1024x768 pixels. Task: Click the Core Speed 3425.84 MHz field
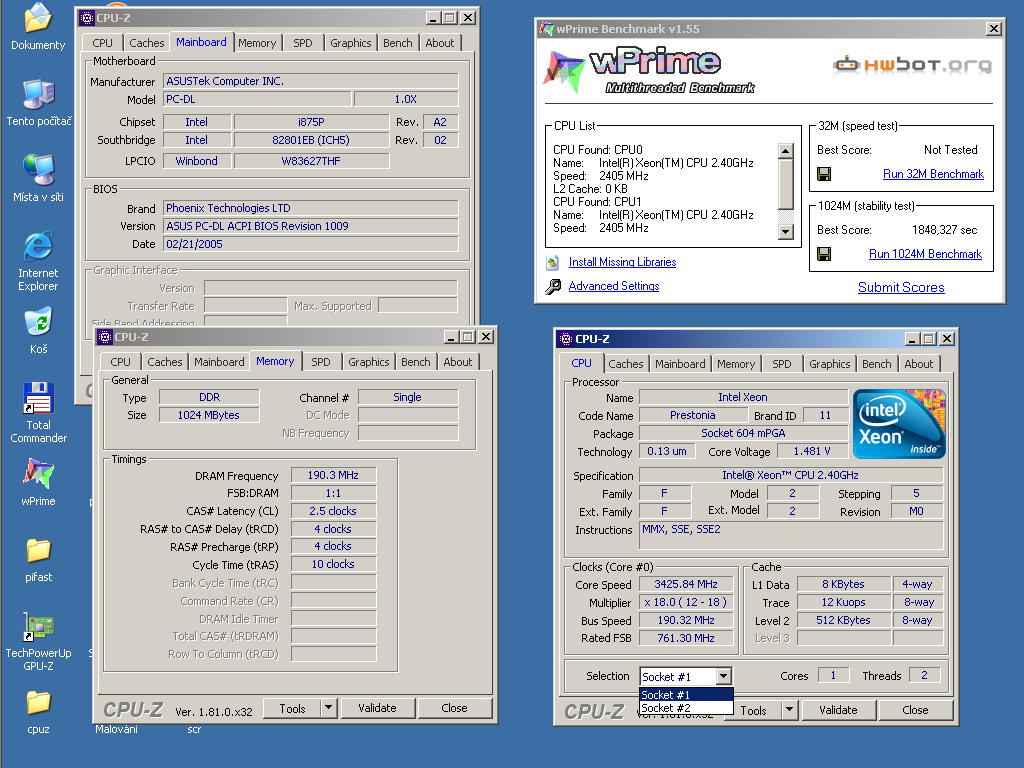pyautogui.click(x=686, y=584)
